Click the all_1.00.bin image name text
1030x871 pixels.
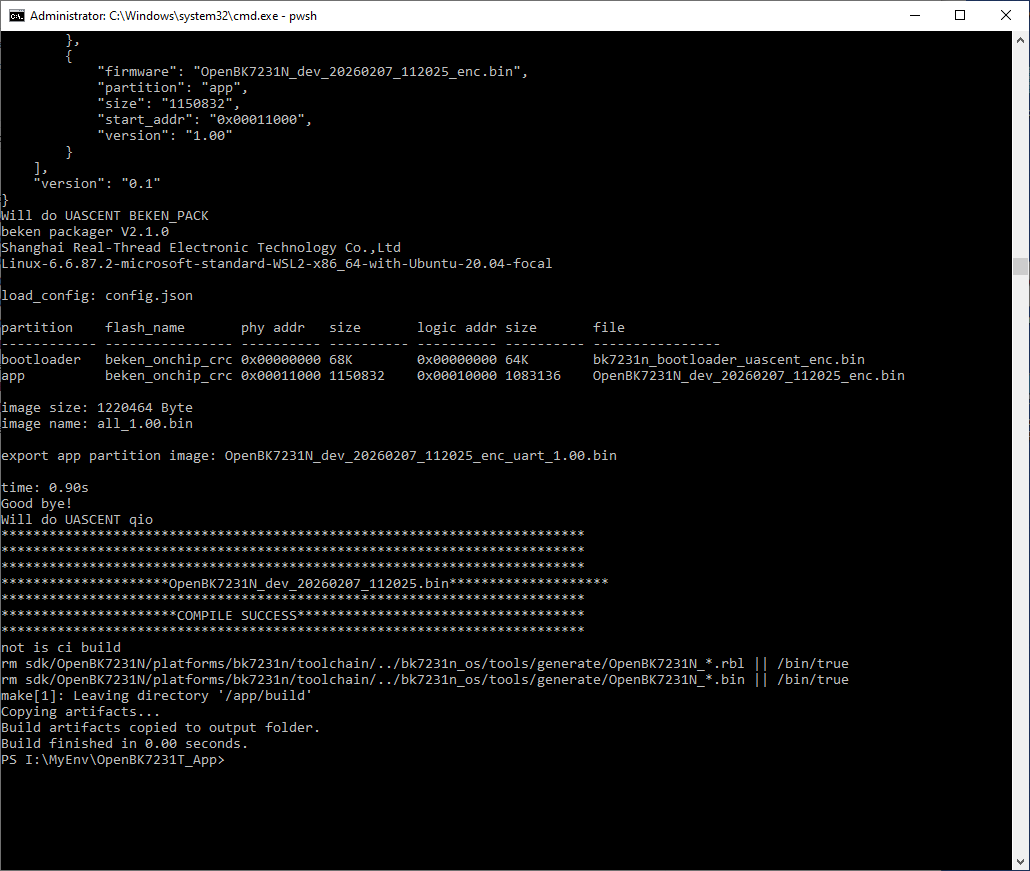click(x=145, y=424)
